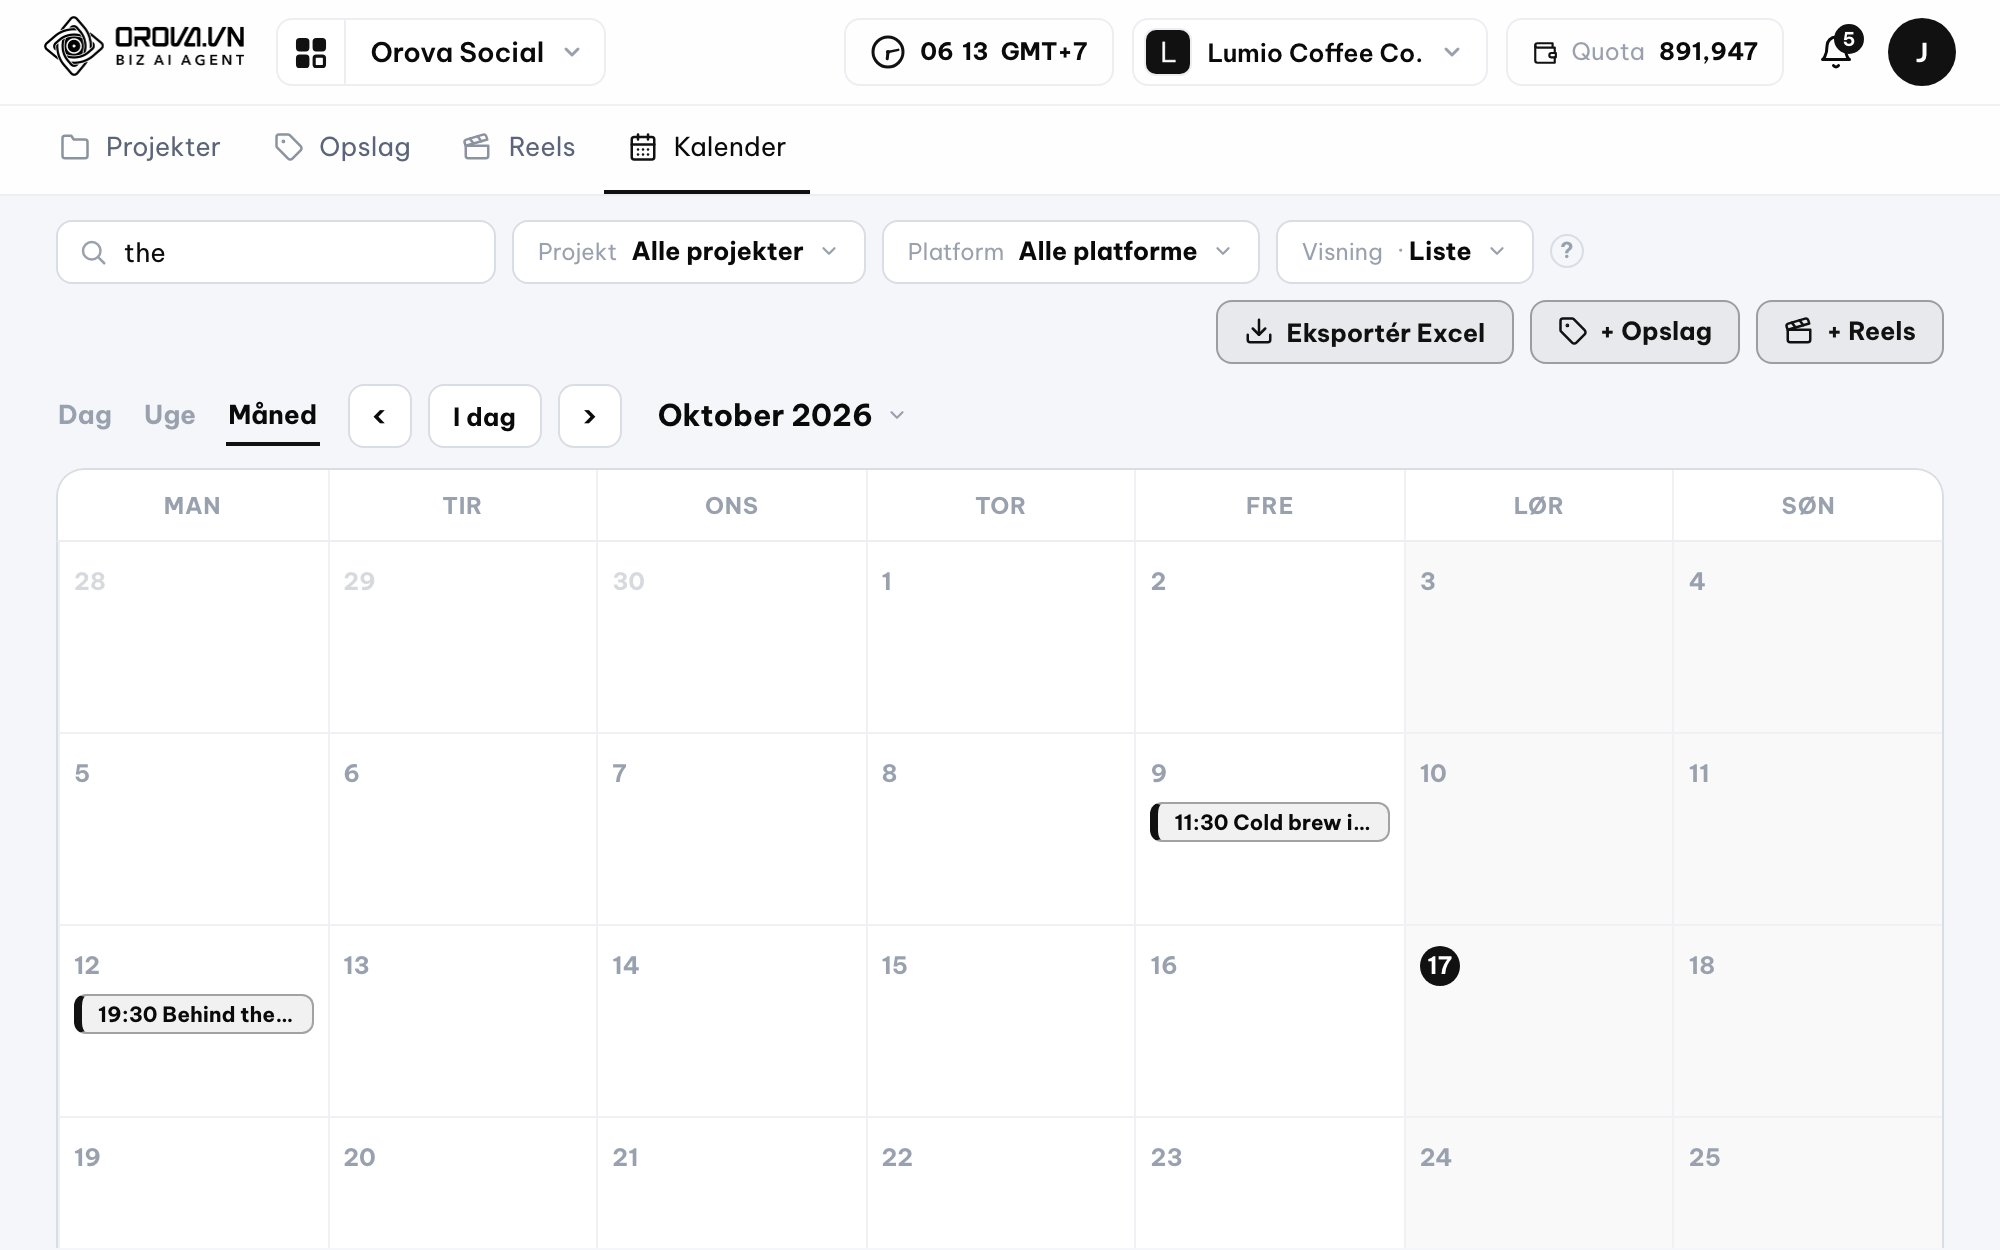Viewport: 2000px width, 1250px height.
Task: Go to the Reels tab
Action: pyautogui.click(x=519, y=147)
